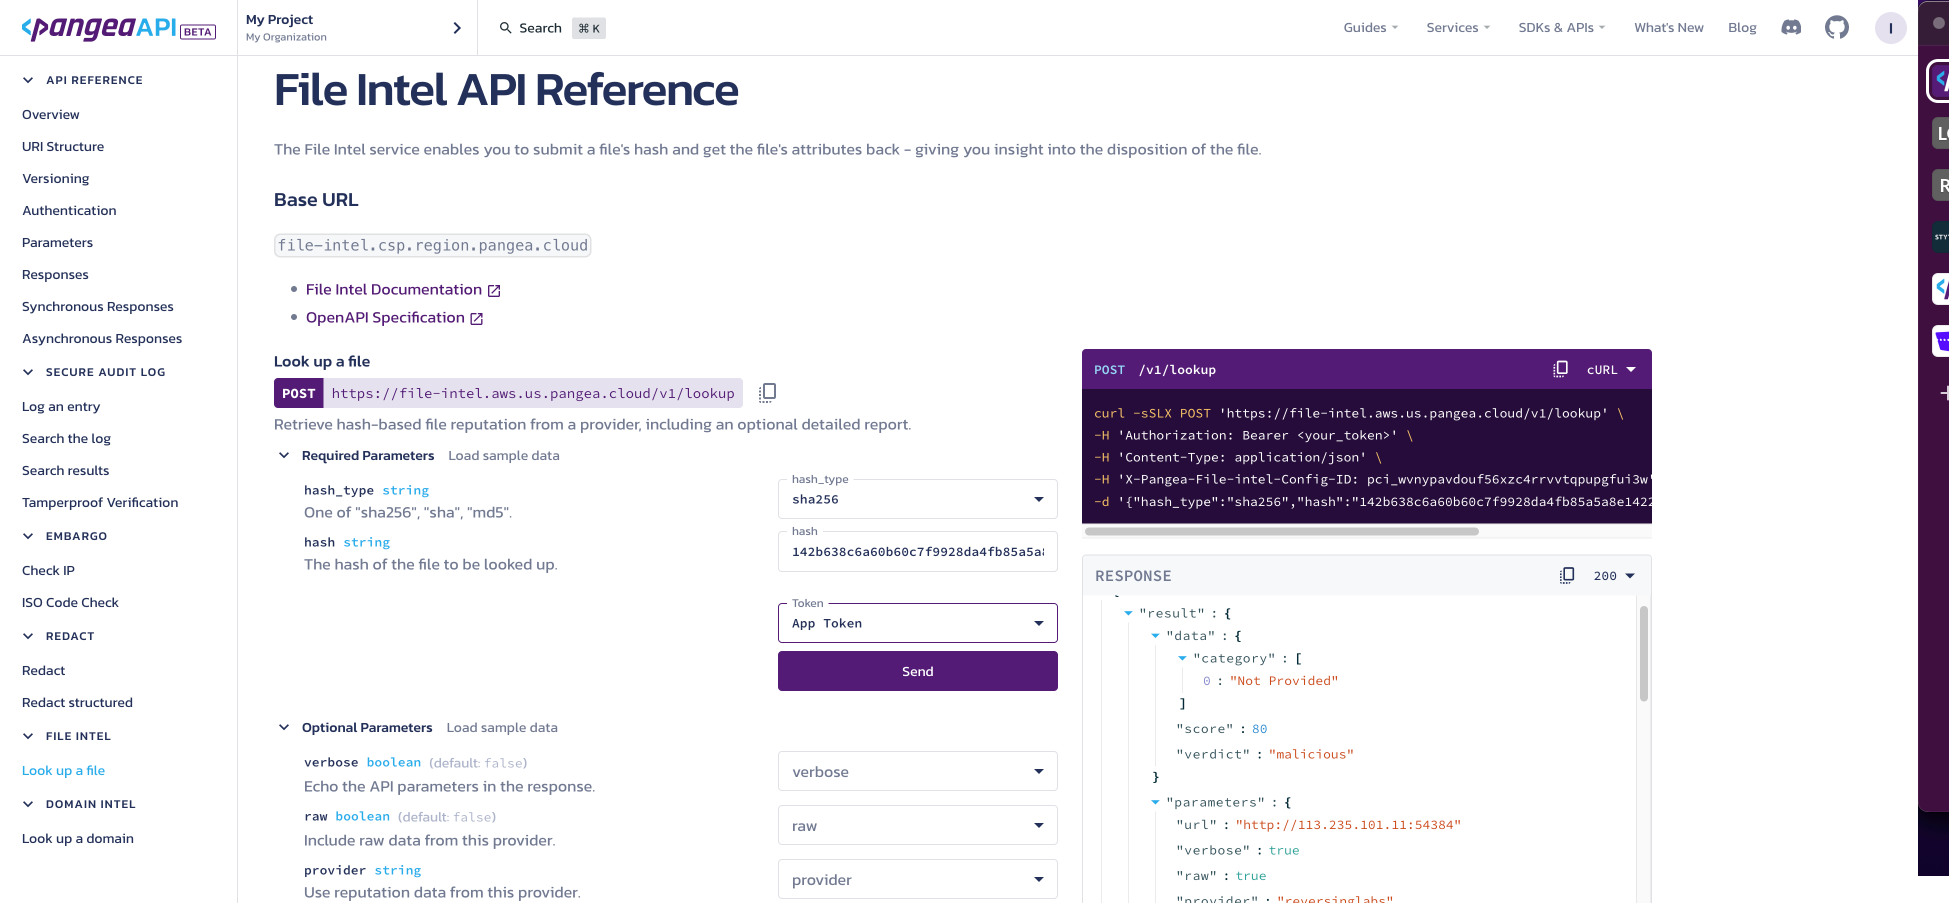
Task: Change the cURL language dropdown
Action: point(1611,369)
